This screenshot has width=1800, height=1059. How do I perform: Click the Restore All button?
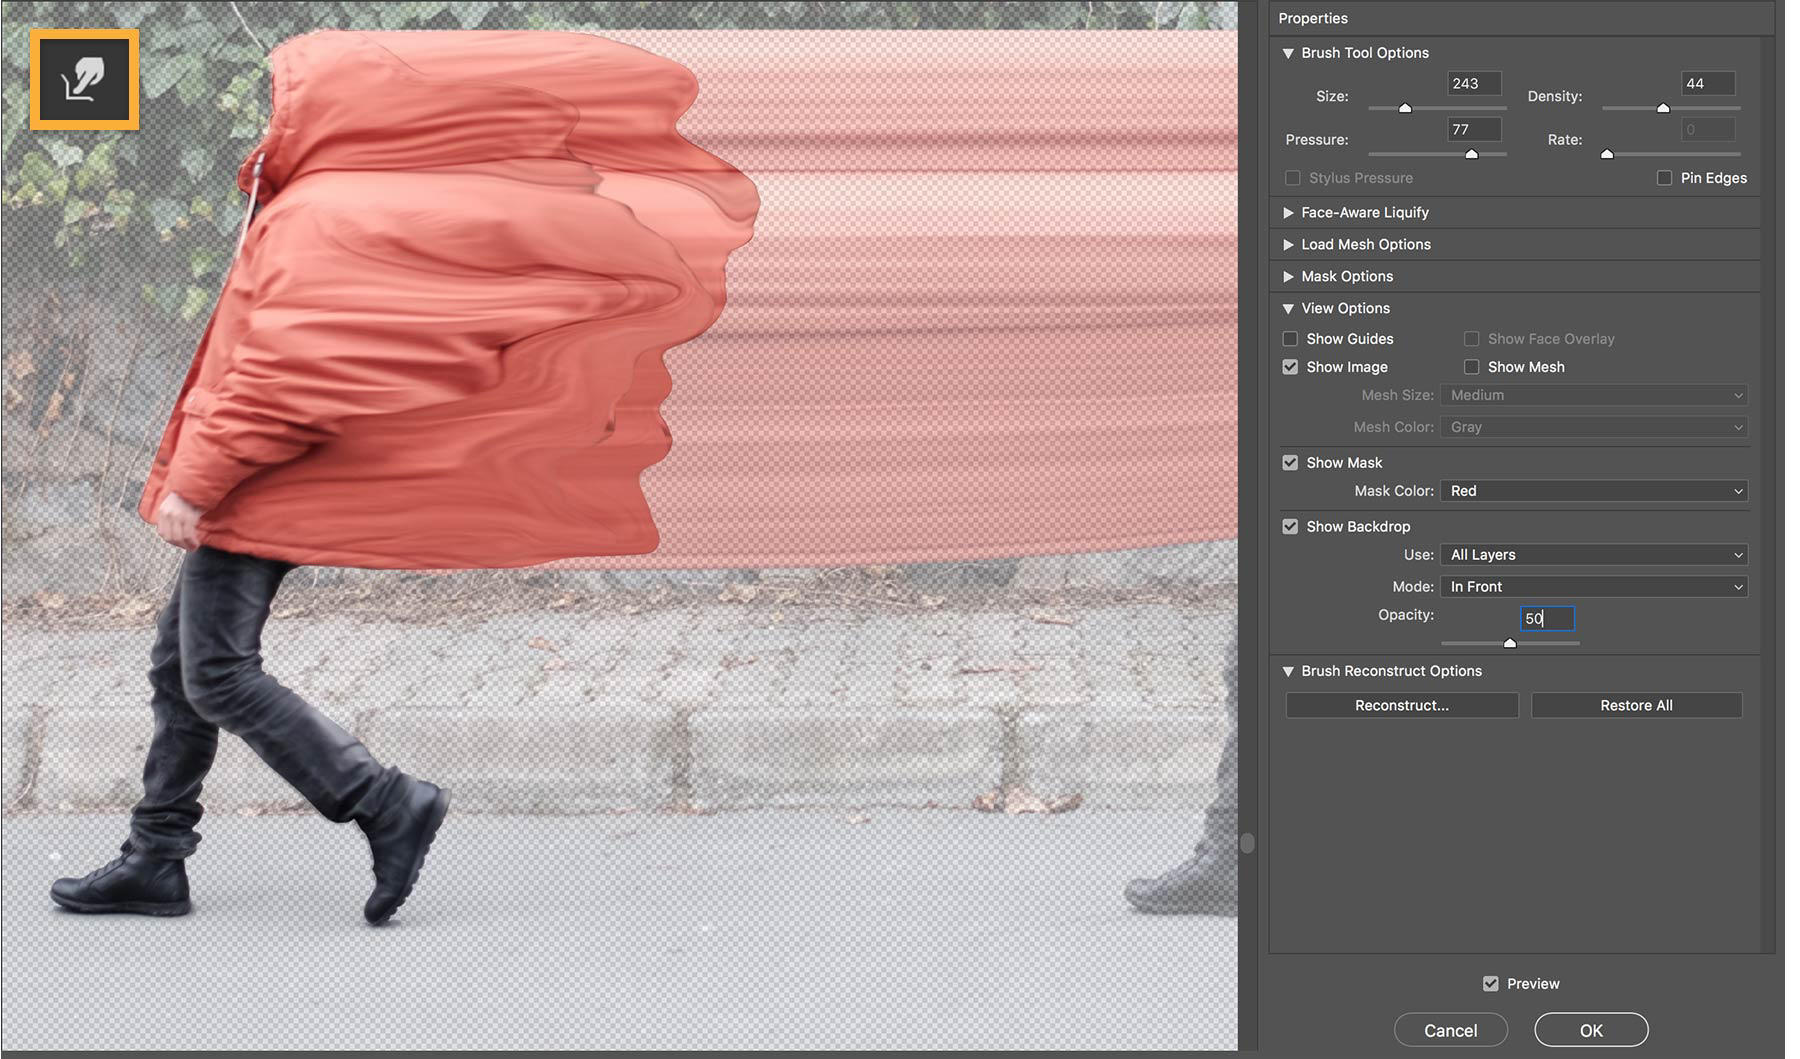pos(1636,705)
